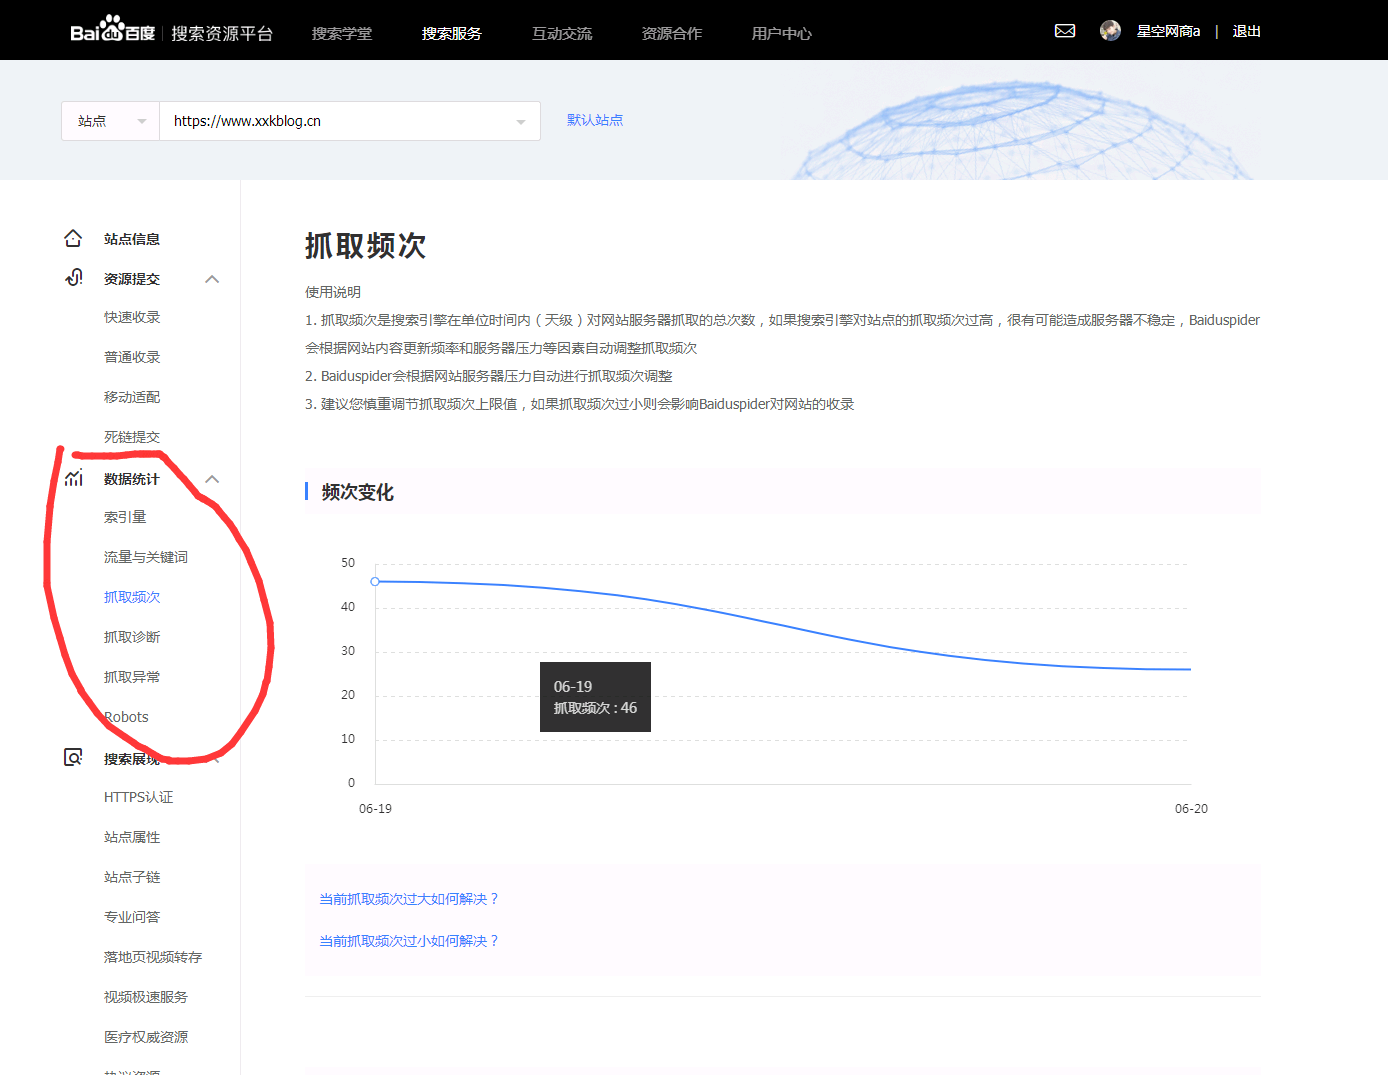Open 专业问答 in sidebar
Screen dimensions: 1388x1075
coord(132,917)
